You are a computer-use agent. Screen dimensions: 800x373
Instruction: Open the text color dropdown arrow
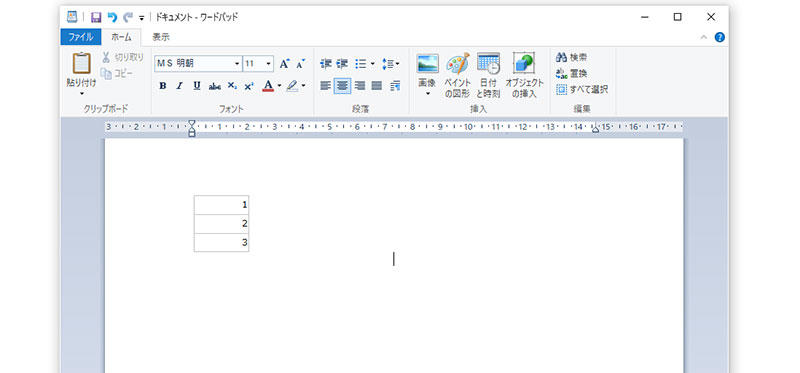coord(280,86)
